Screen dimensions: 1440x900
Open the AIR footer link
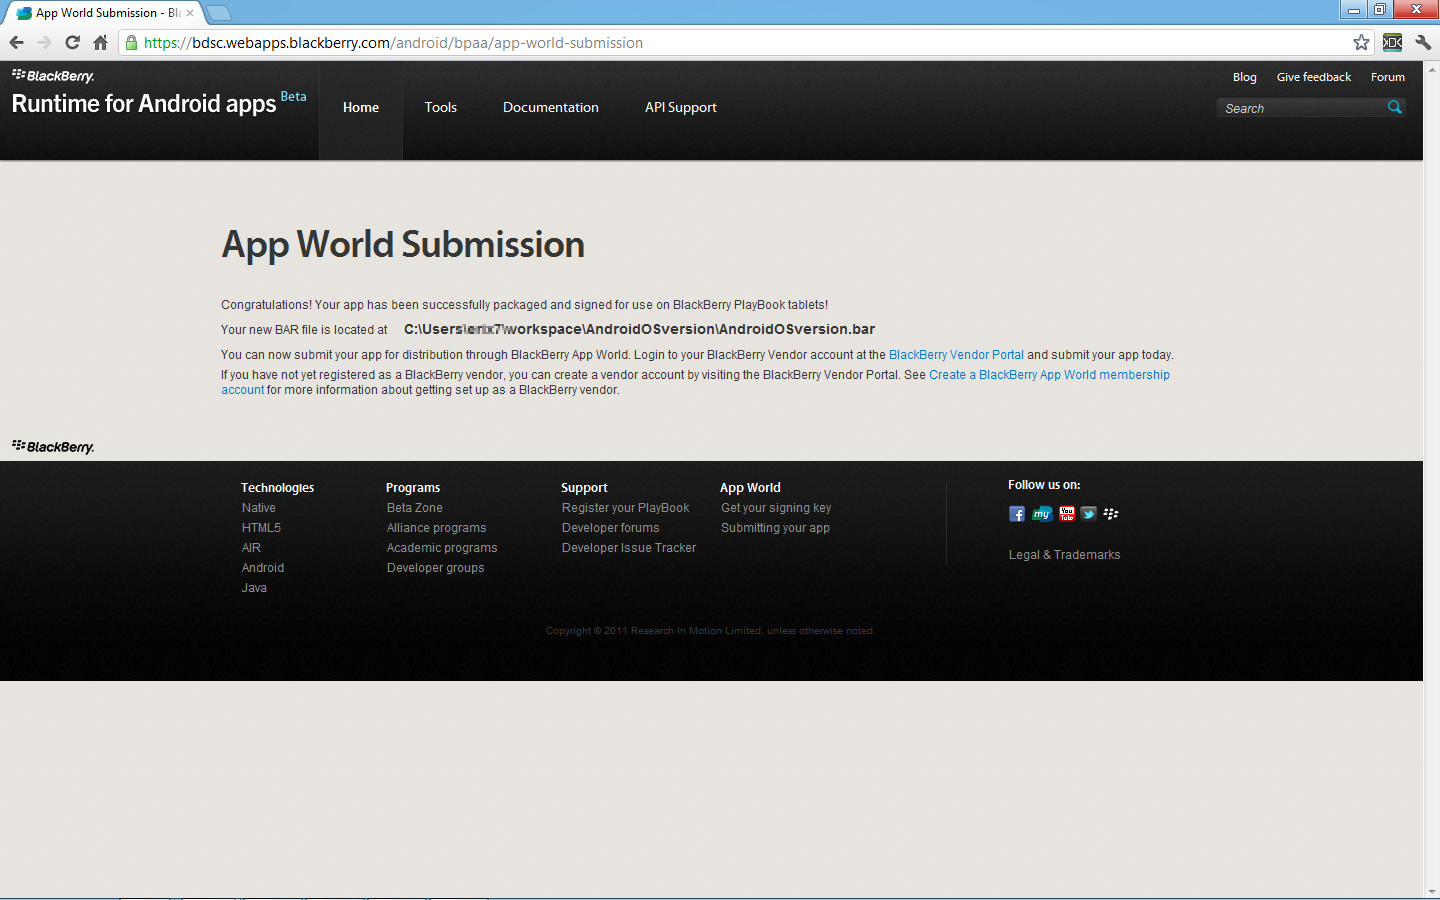(251, 548)
